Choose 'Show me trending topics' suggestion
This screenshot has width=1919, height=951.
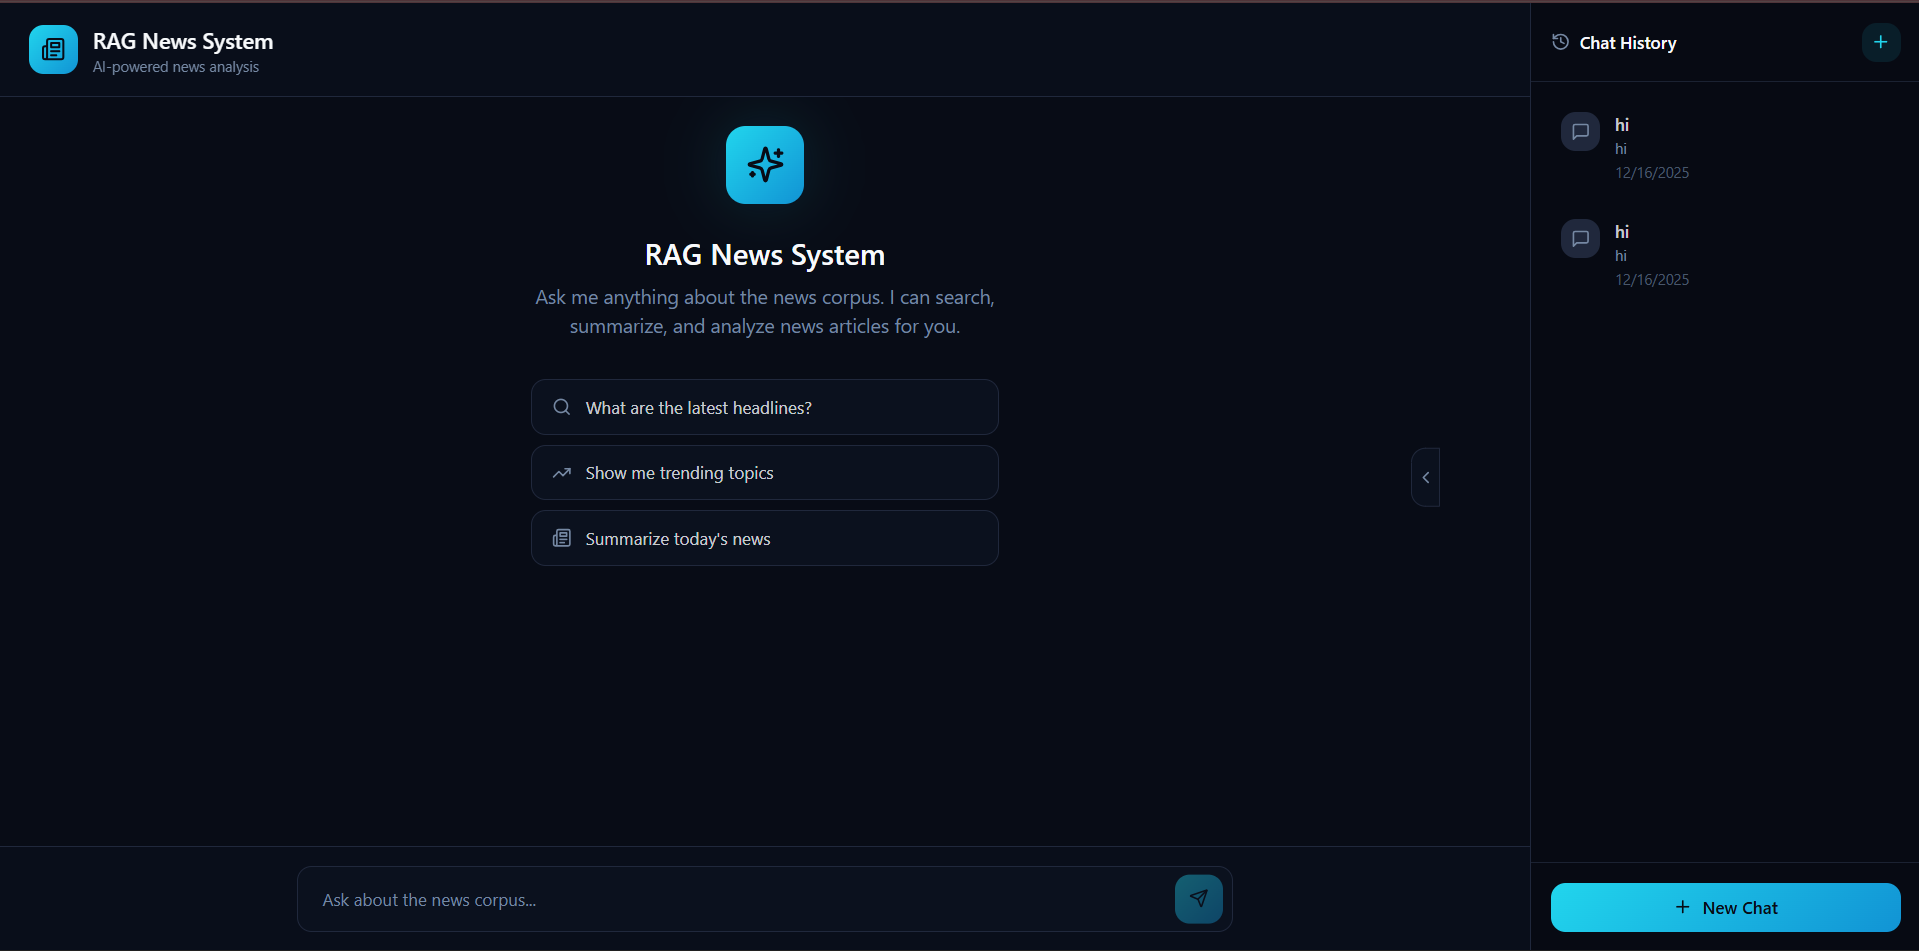765,473
